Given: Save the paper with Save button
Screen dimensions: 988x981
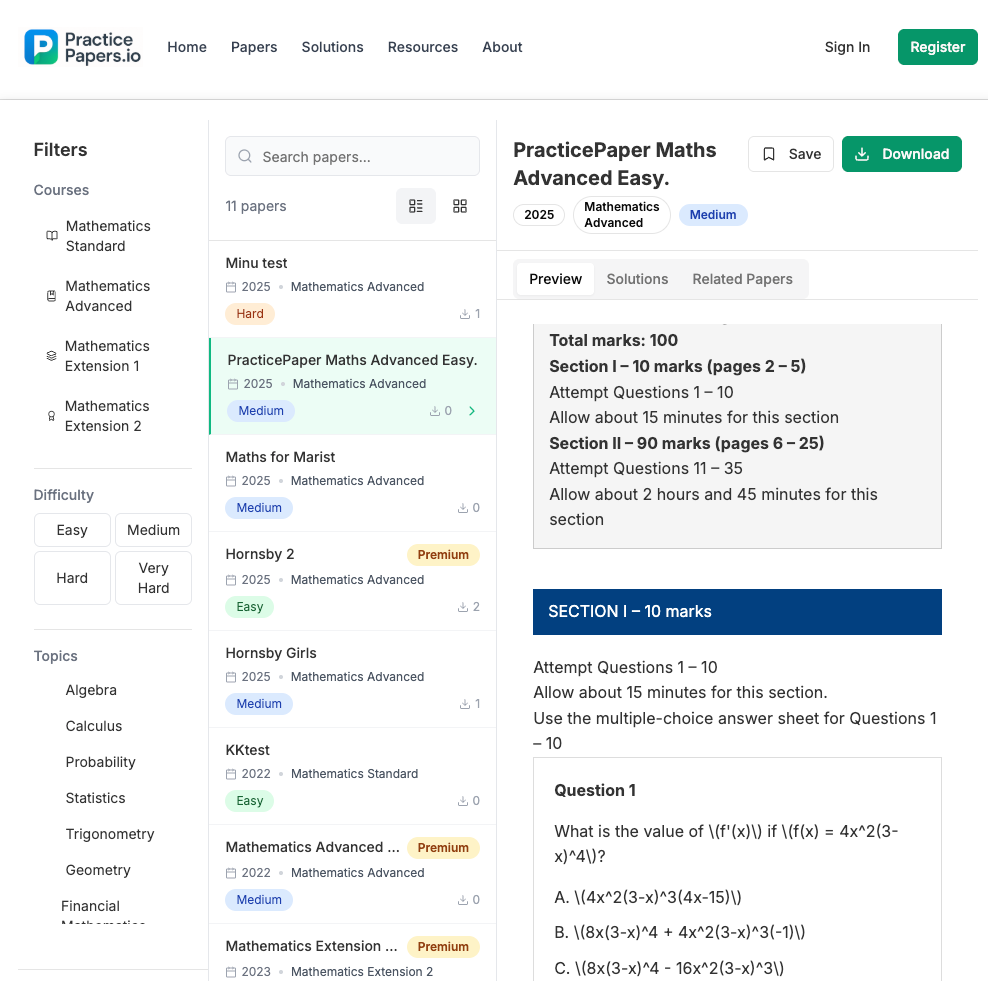Looking at the screenshot, I should pos(790,154).
